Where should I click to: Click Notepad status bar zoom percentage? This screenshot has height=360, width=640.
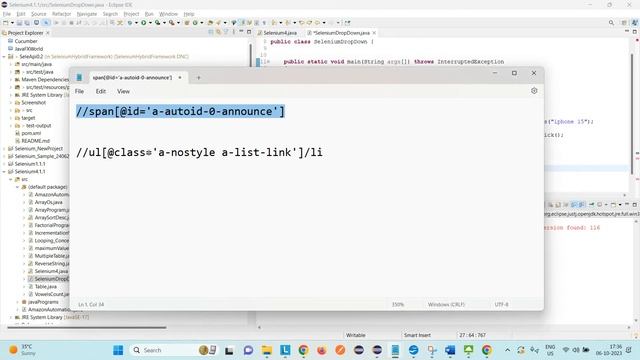[398, 304]
